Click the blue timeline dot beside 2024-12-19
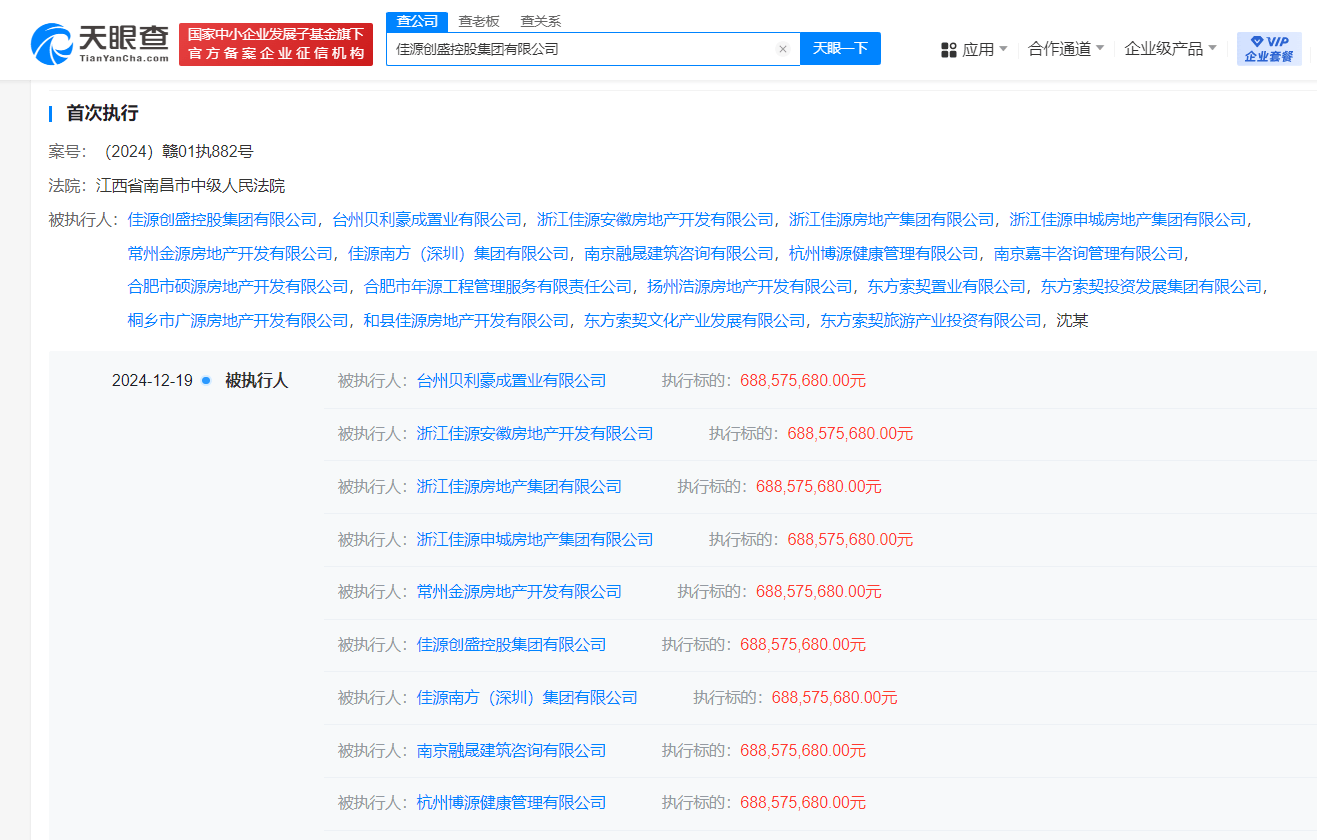Screen dimensions: 1317x840 pos(206,380)
